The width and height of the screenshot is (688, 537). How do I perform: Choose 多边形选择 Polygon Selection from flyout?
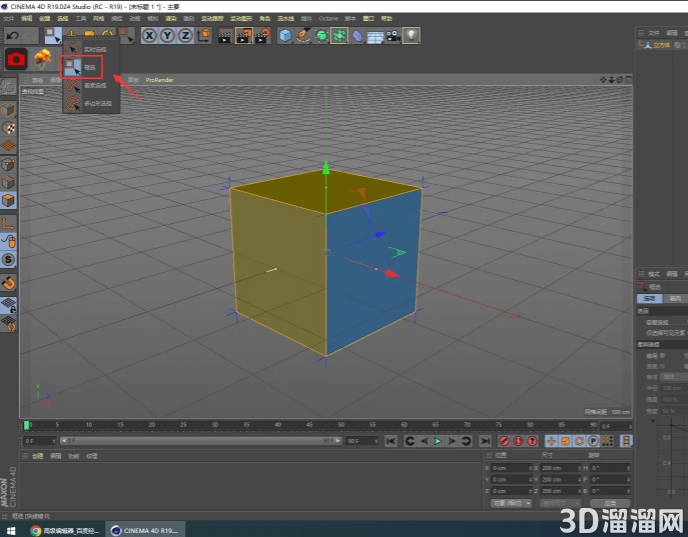(x=90, y=104)
